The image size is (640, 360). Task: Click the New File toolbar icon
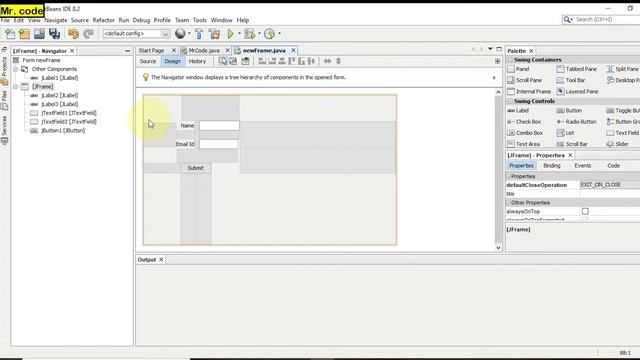coord(10,34)
